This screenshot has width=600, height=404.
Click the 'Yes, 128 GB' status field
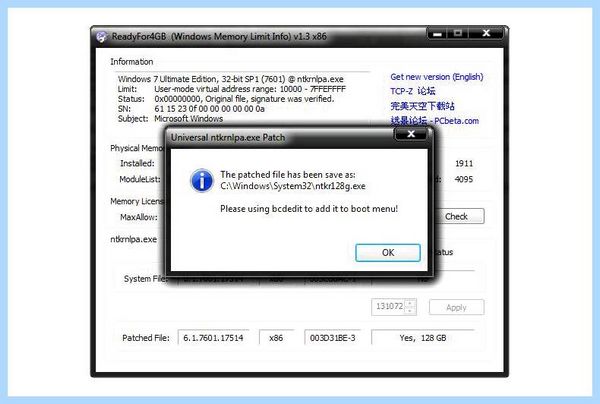click(423, 338)
